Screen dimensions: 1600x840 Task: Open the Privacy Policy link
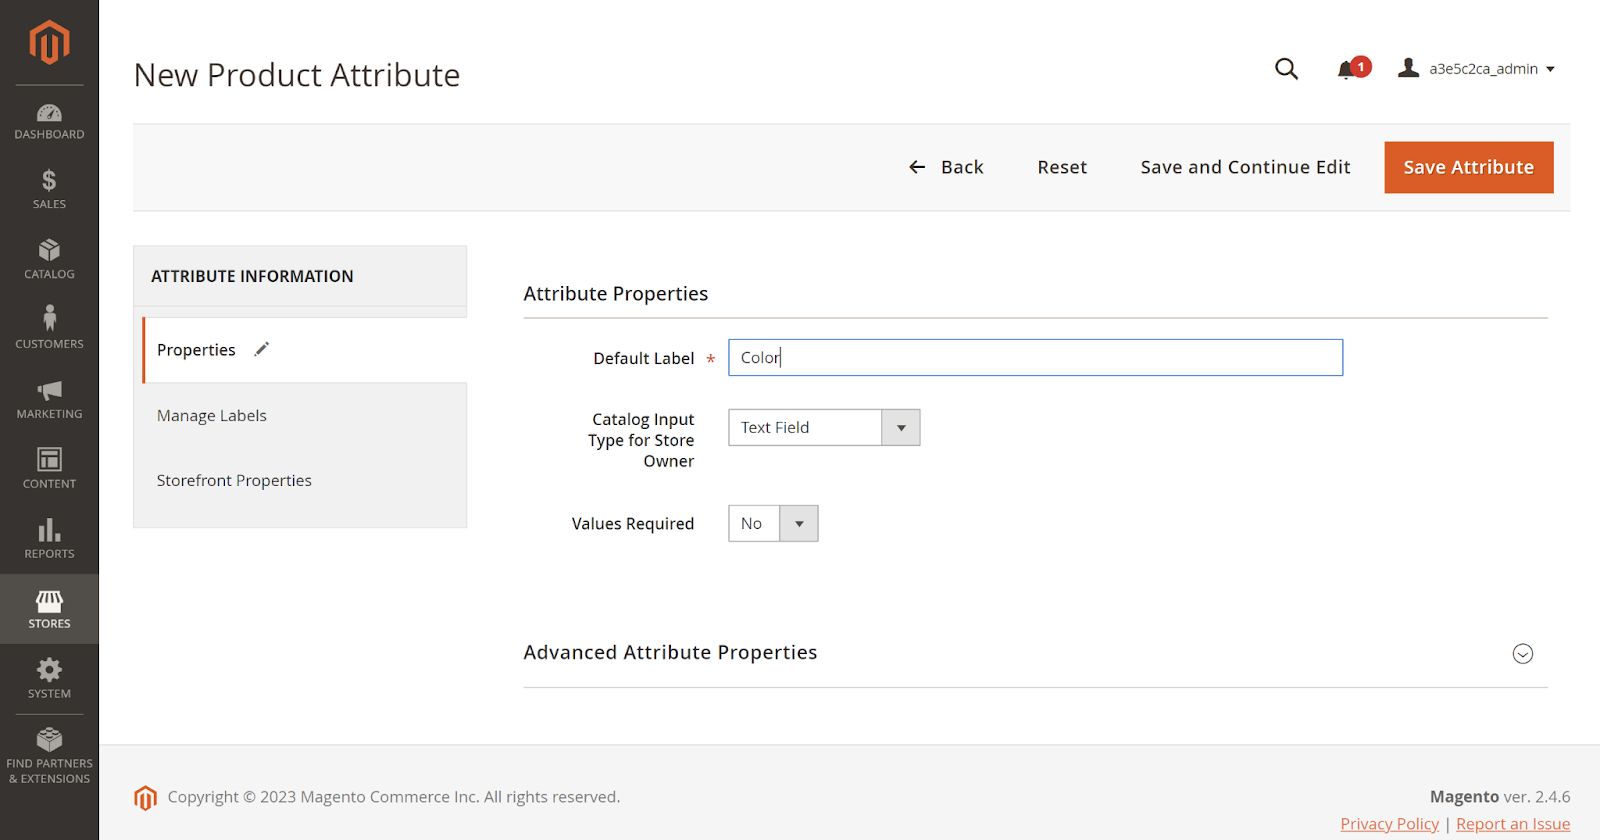pyautogui.click(x=1389, y=824)
